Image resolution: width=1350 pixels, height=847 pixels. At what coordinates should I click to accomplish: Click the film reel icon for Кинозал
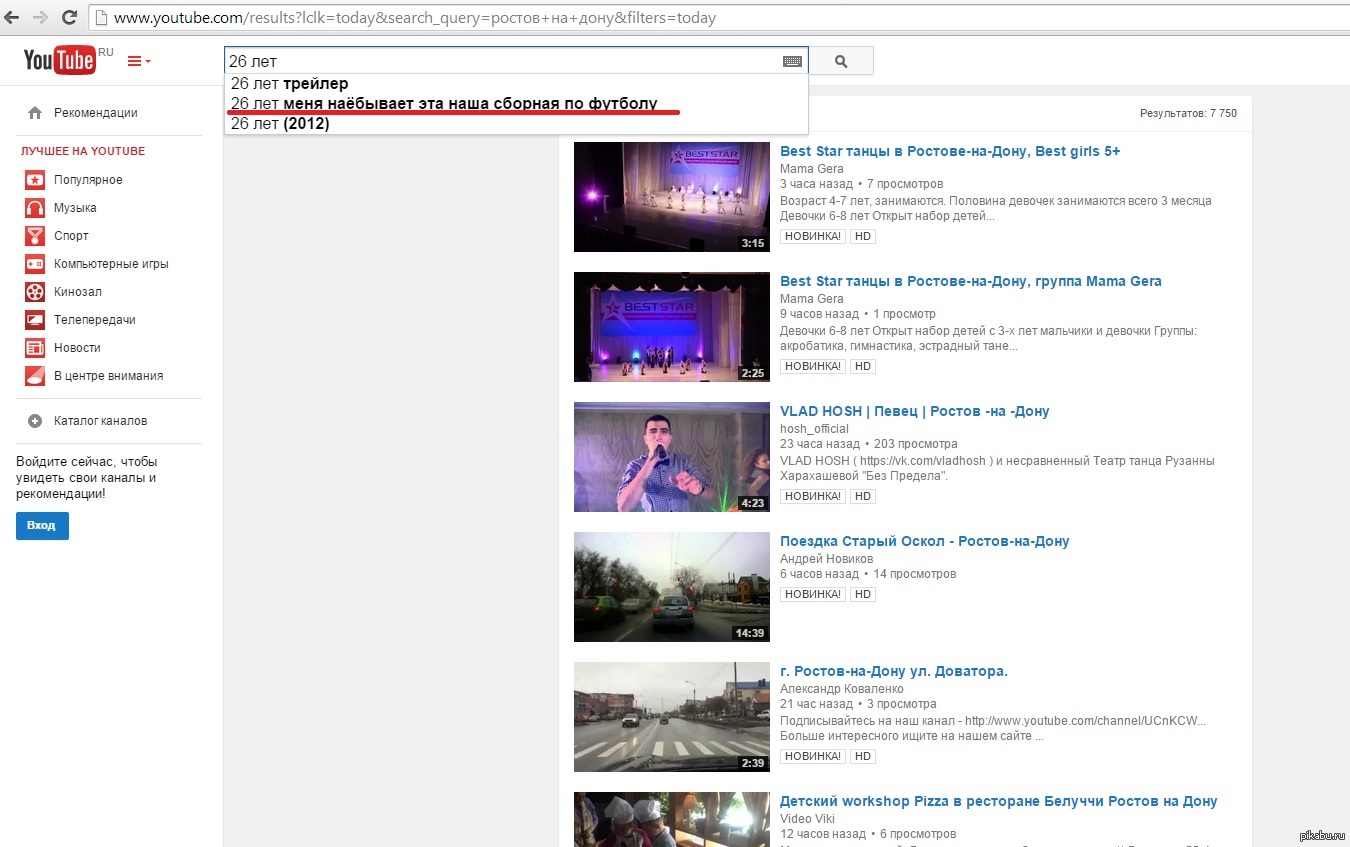[x=35, y=292]
